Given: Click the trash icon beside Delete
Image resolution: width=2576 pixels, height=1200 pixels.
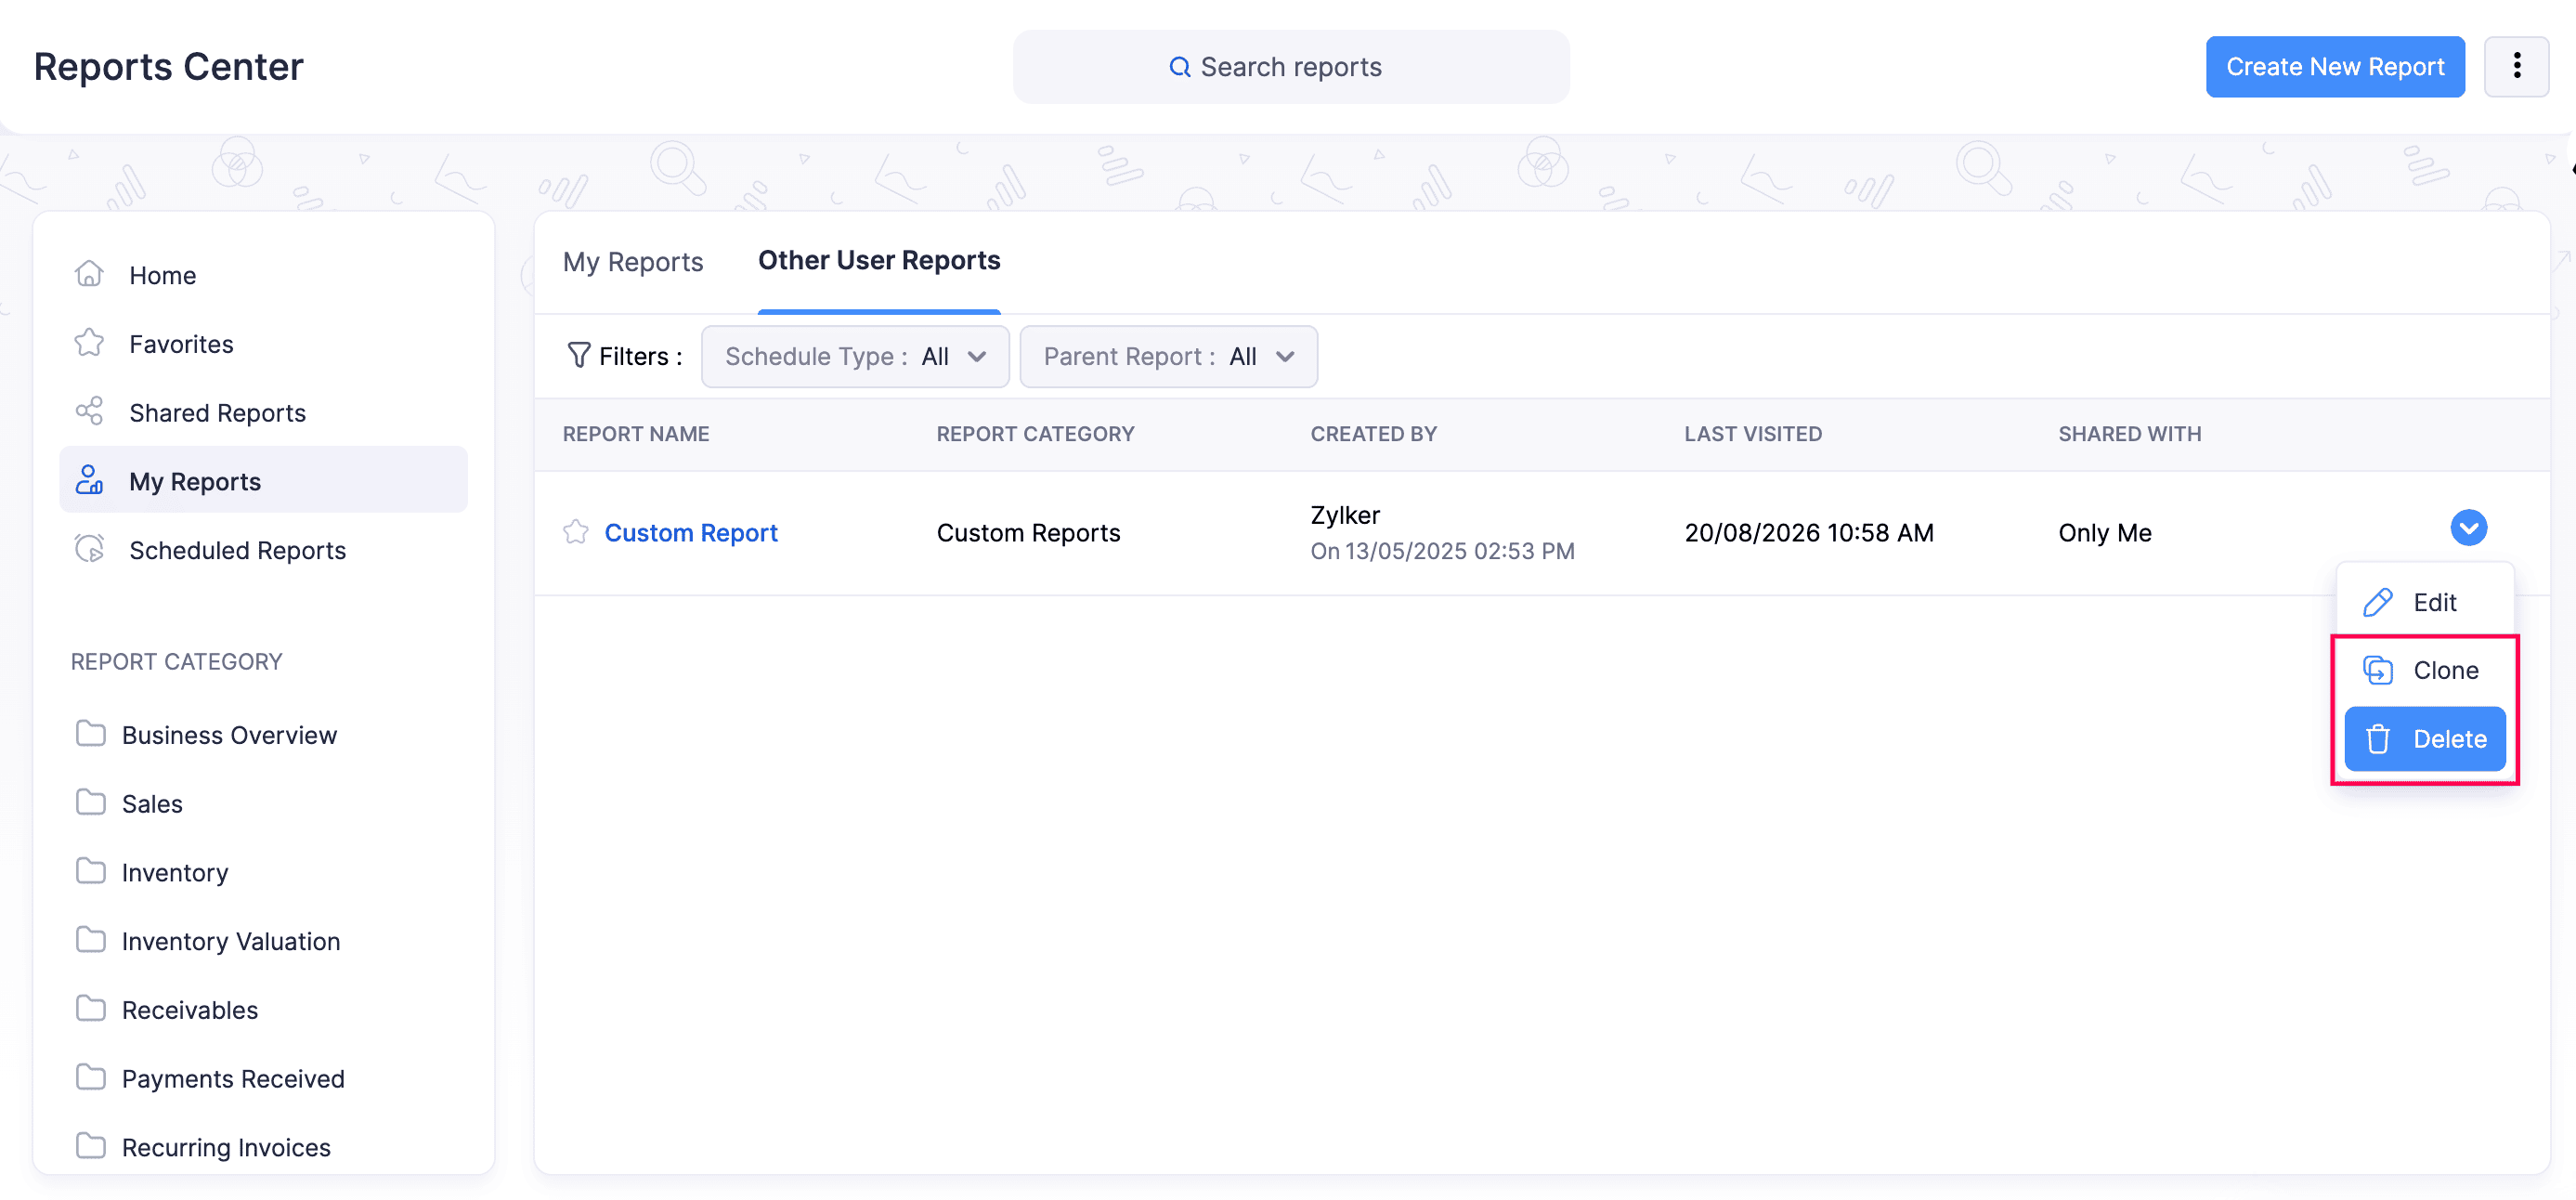Looking at the screenshot, I should pyautogui.click(x=2377, y=739).
